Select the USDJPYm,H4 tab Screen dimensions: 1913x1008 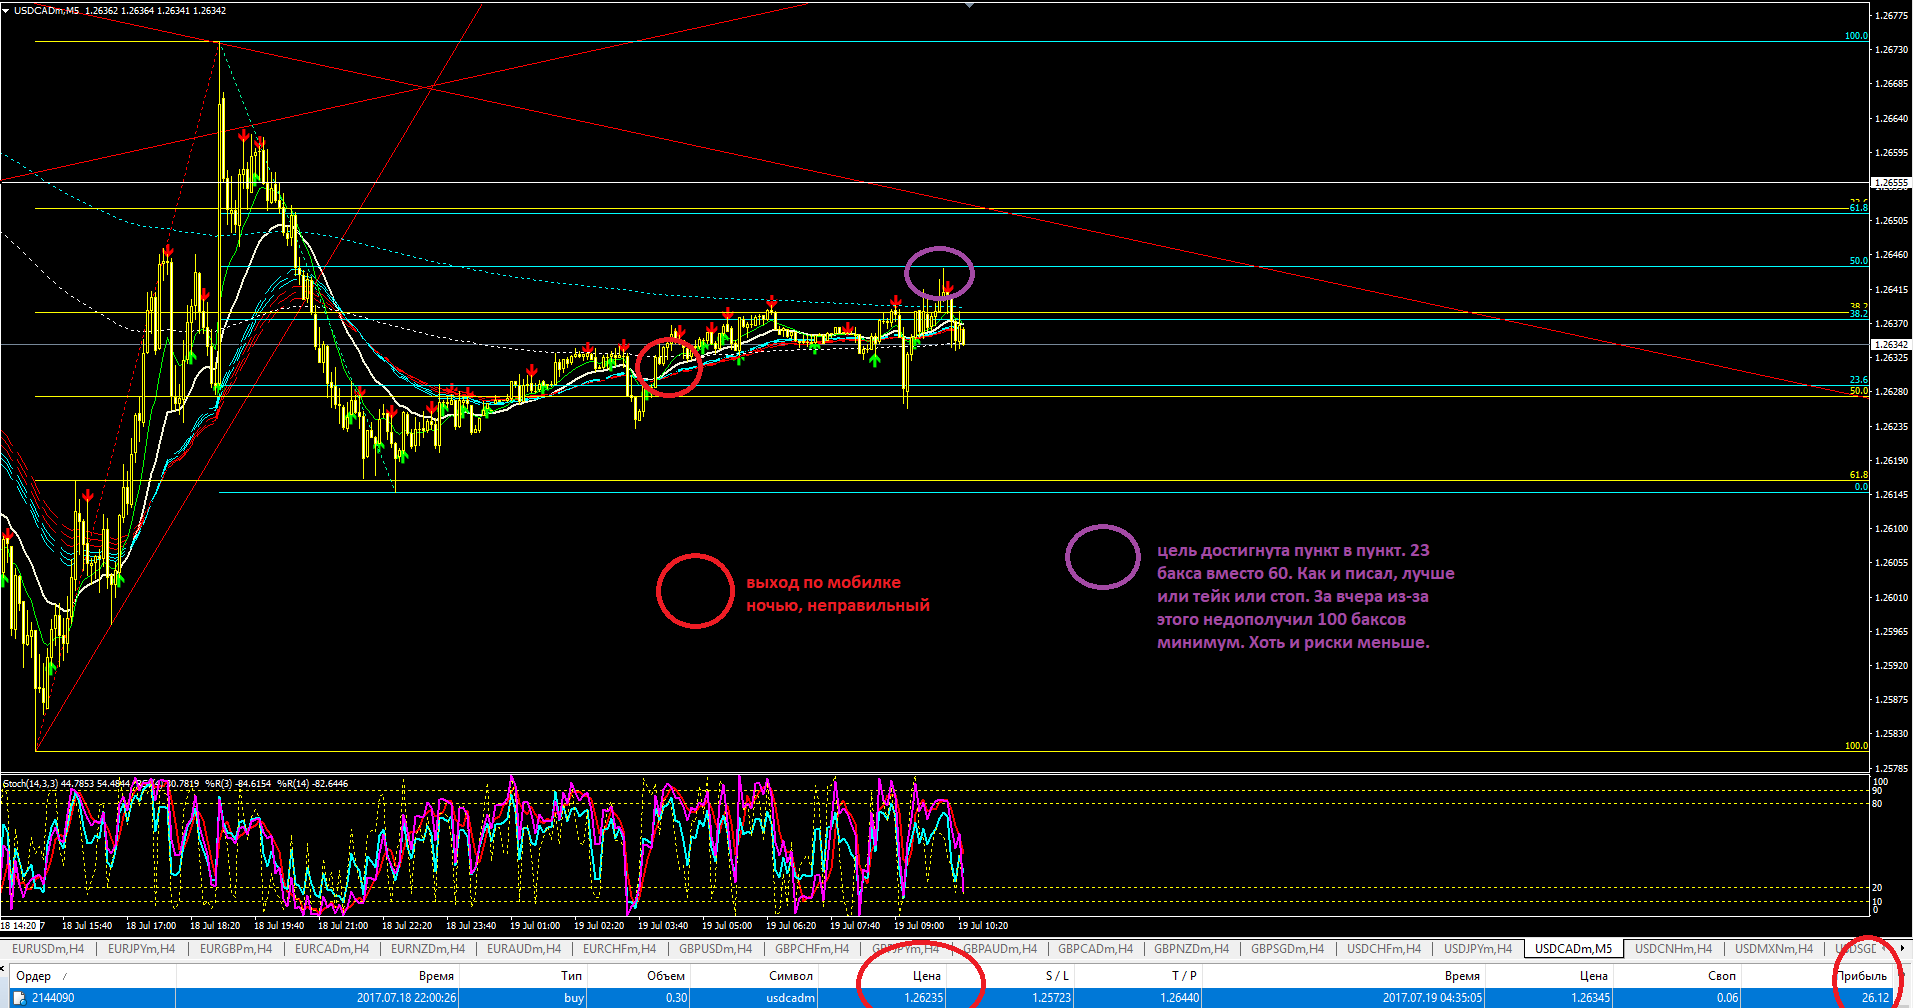[x=1478, y=949]
